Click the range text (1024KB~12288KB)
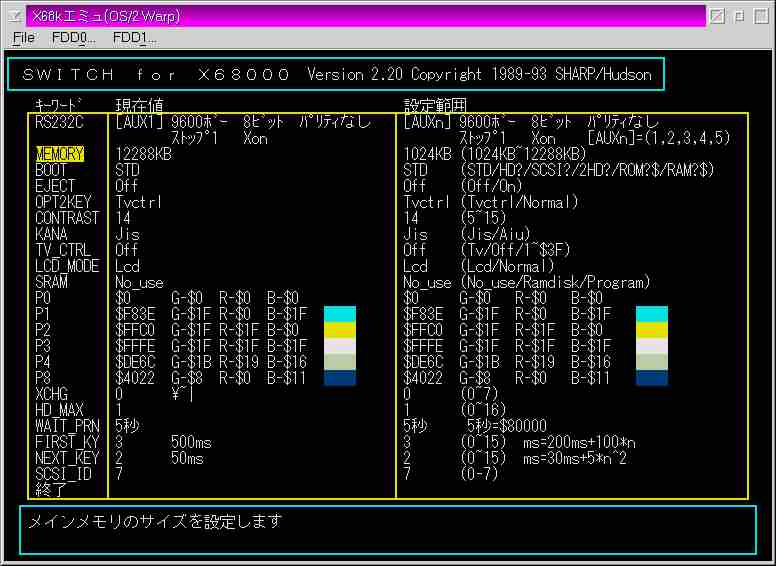Screen dimensions: 776x566 tap(524, 154)
